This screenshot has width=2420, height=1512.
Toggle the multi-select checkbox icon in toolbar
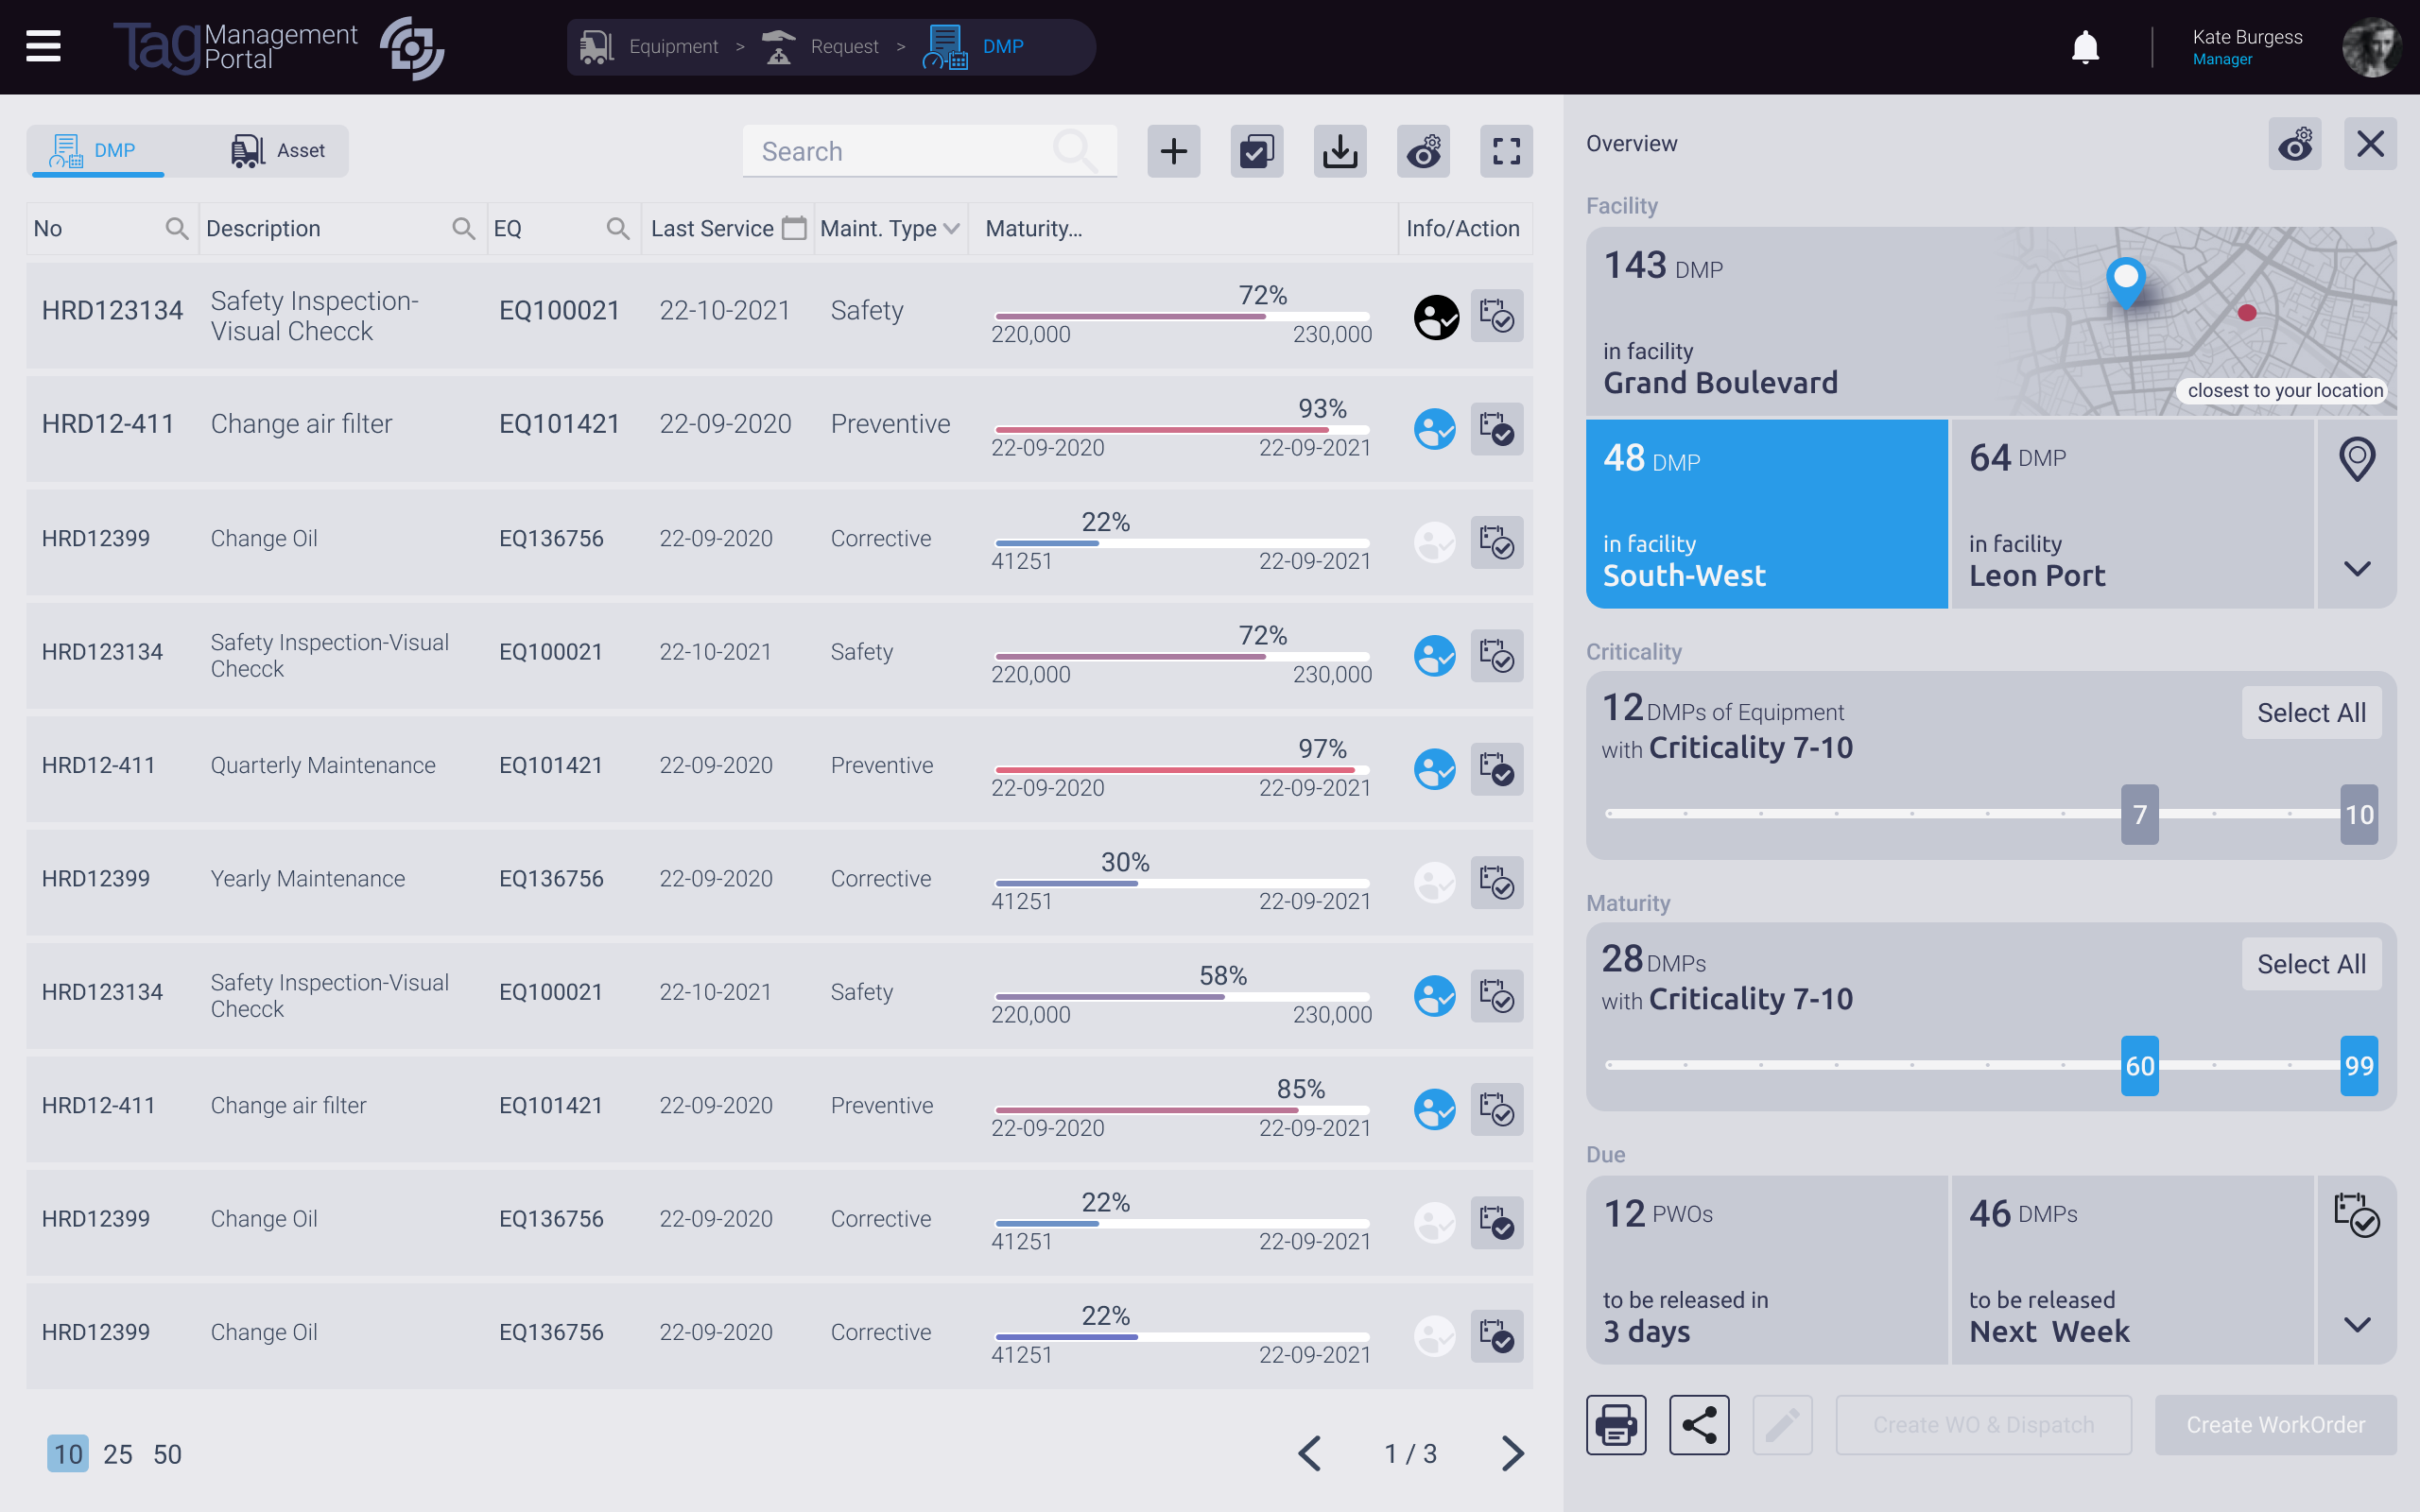click(1257, 151)
